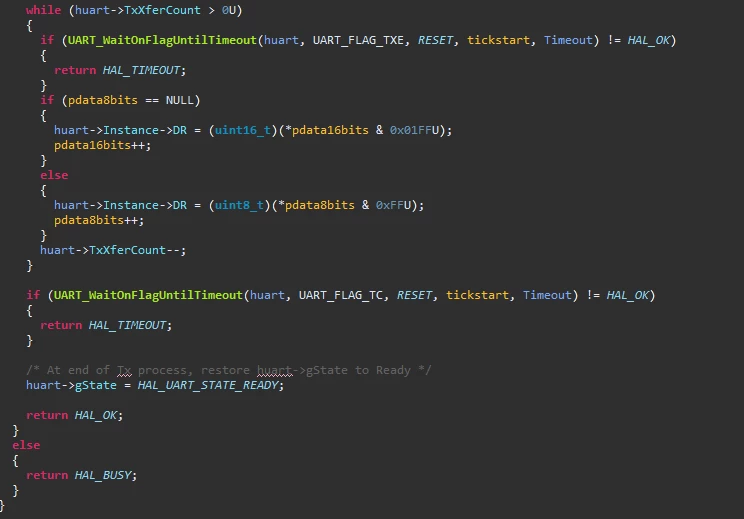Click 'UART_WaitOnFlagUntilTimeout' in the TC wait call
Image resolution: width=744 pixels, height=519 pixels.
click(148, 295)
